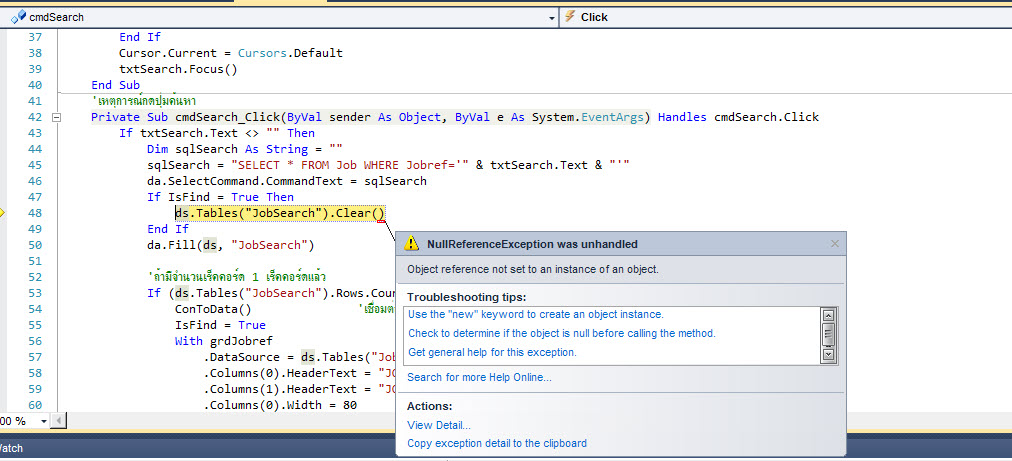Click 'With grdJobref' on line 56
Screen dimensions: 1012x461
click(x=224, y=341)
